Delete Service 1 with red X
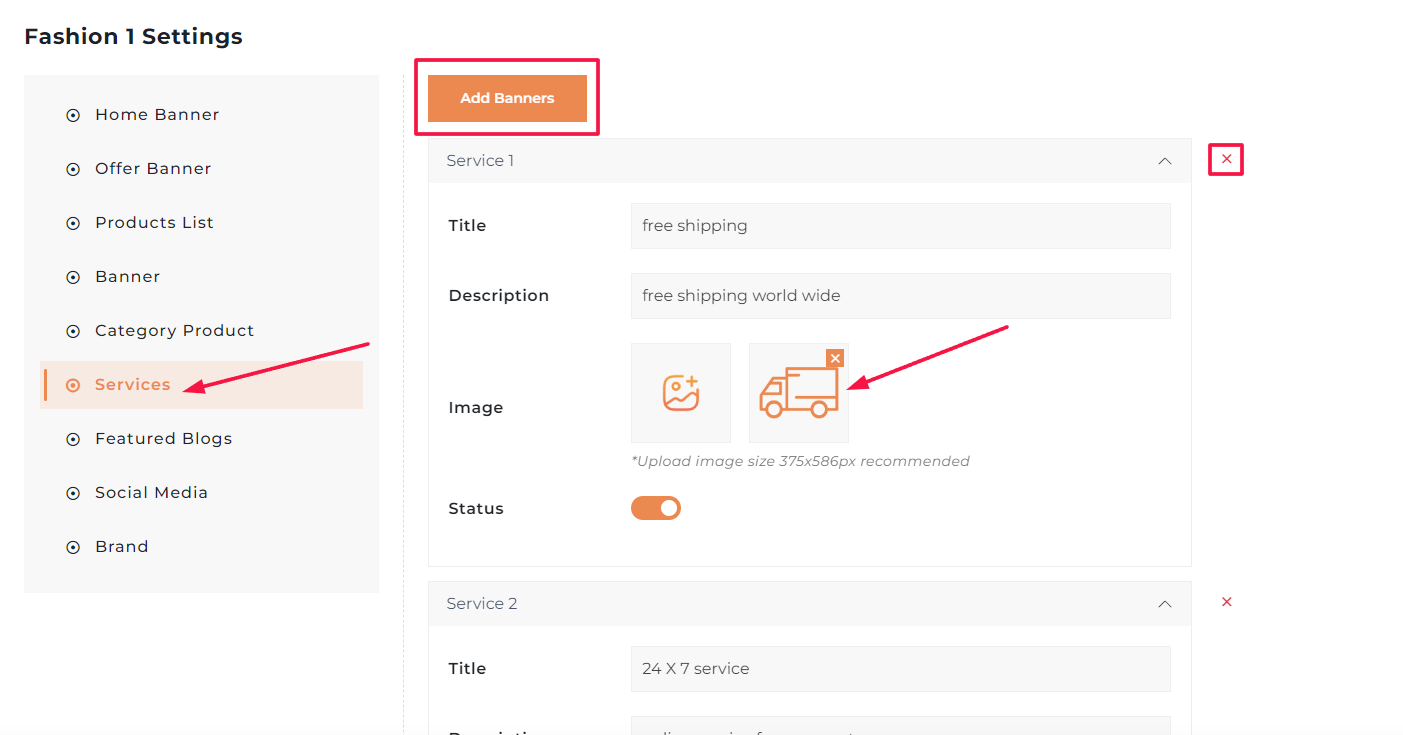 click(x=1226, y=159)
